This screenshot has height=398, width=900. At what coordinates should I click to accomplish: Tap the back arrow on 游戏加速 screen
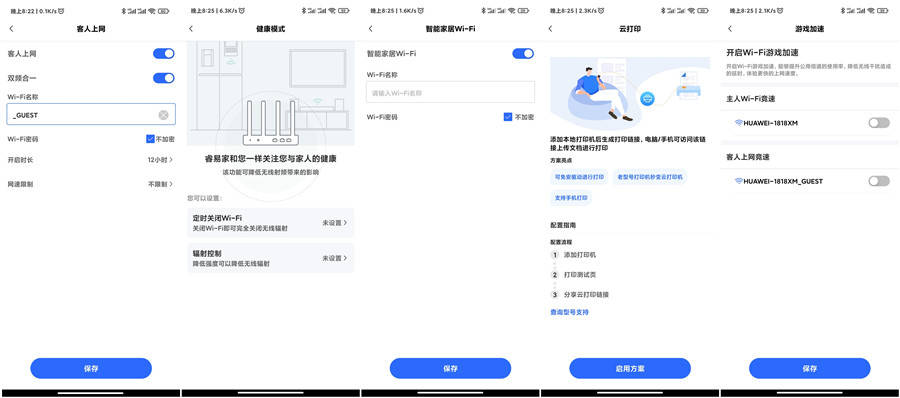730,29
